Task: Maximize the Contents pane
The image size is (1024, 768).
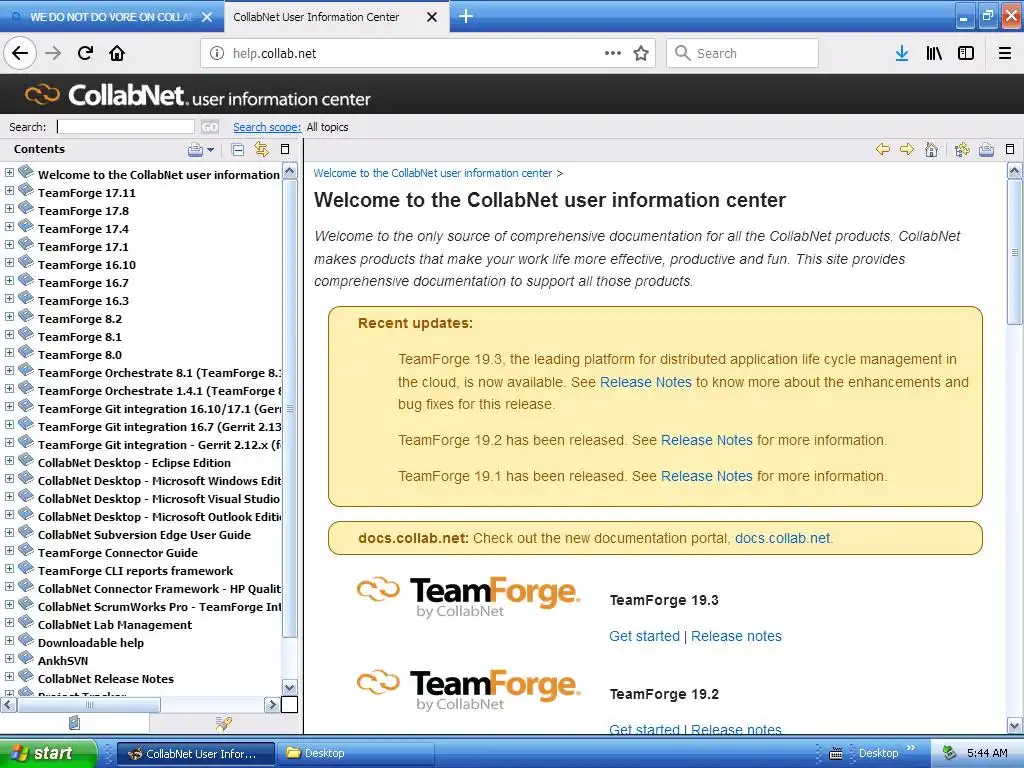Action: 285,149
